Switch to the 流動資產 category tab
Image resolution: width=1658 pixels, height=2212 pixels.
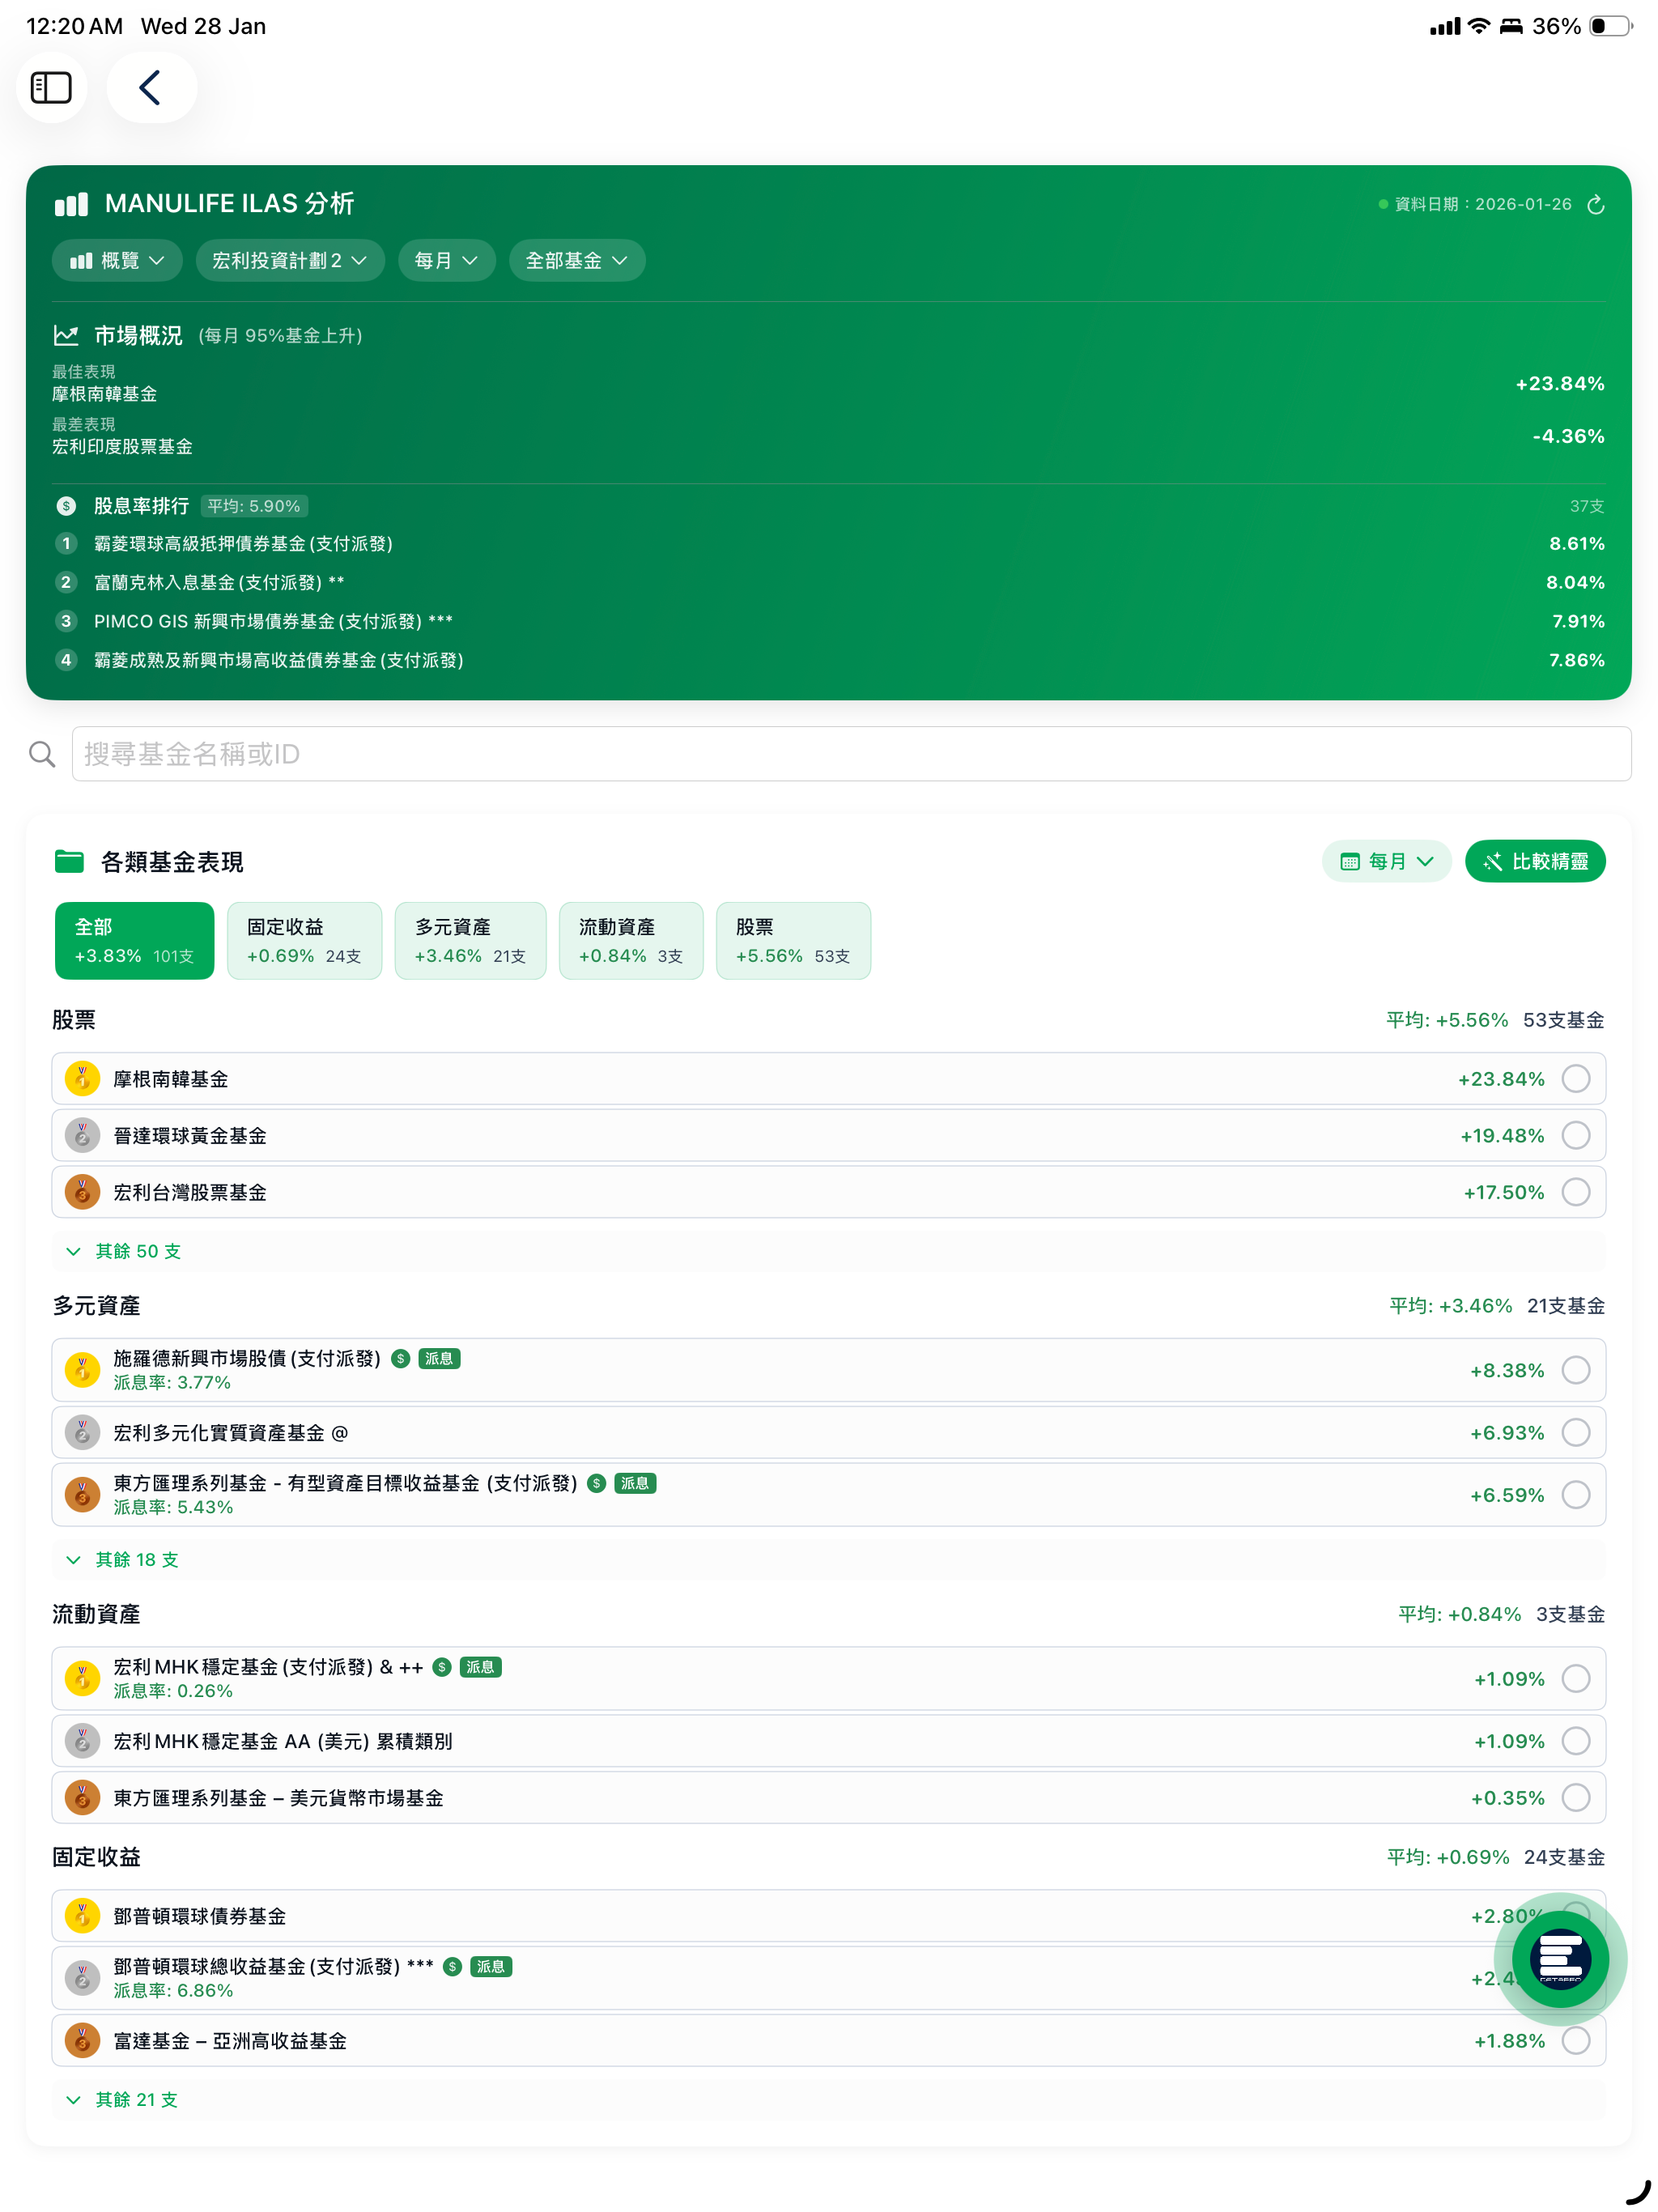tap(631, 941)
